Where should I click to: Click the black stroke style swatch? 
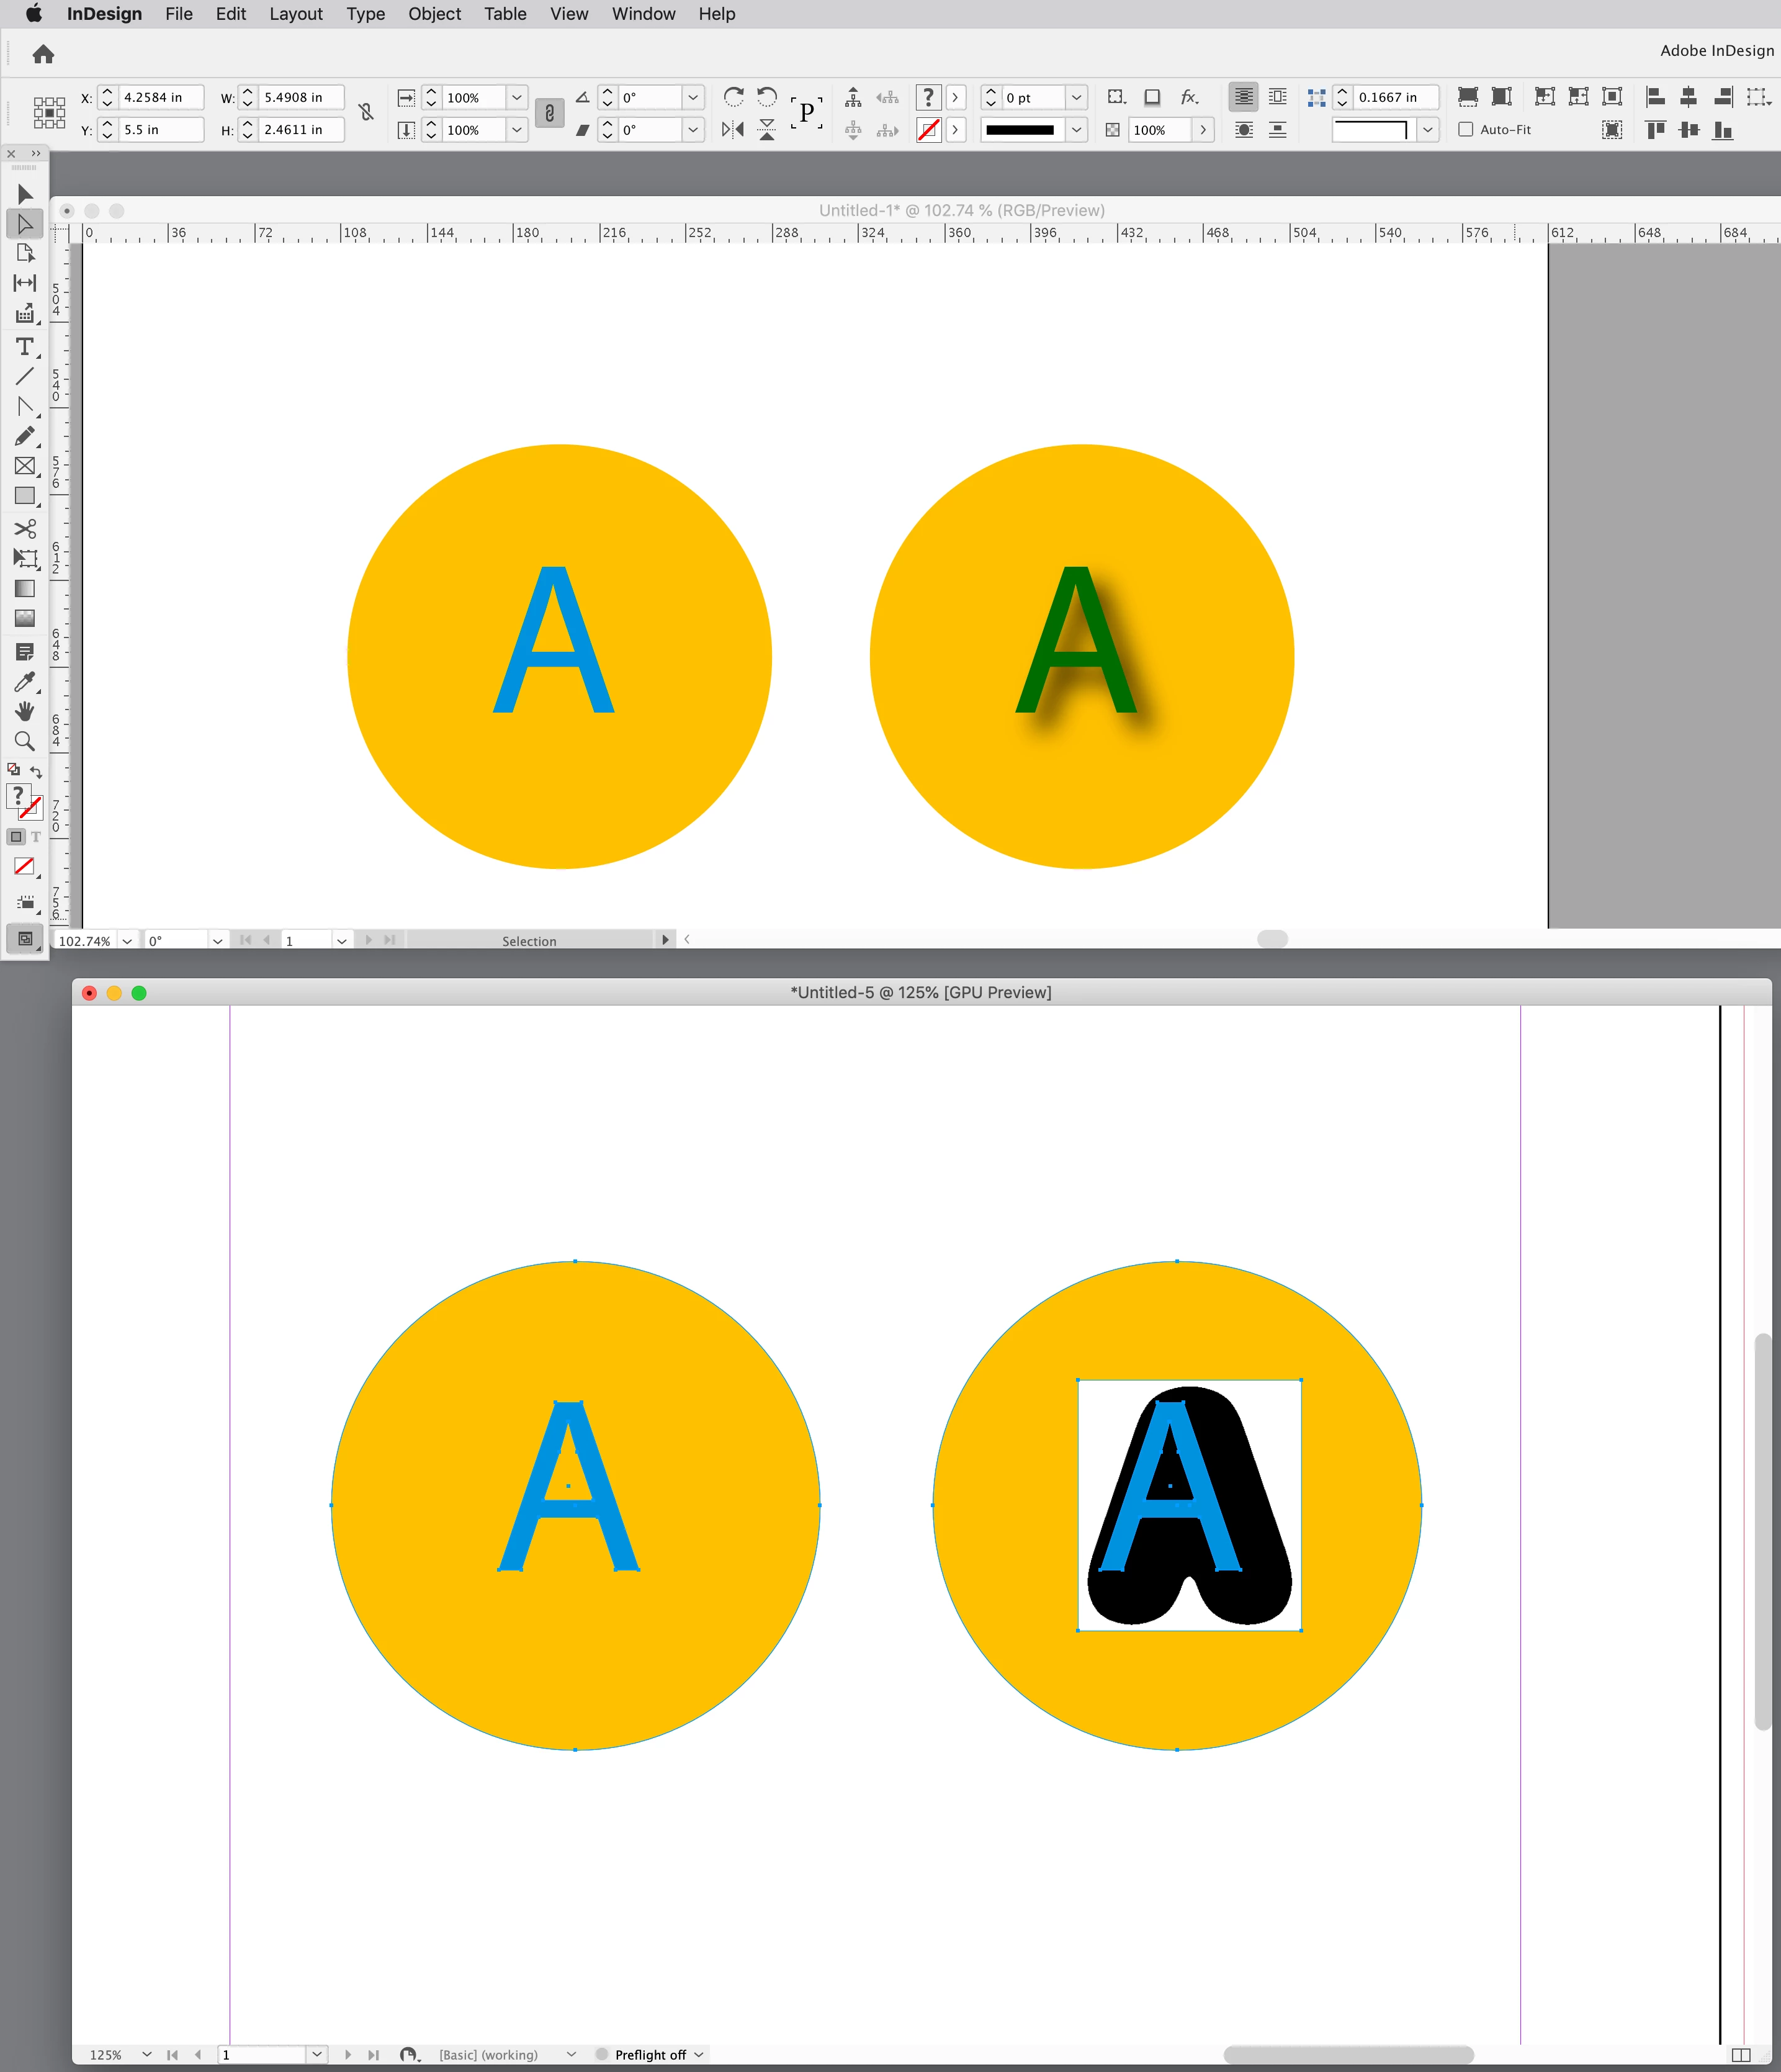1020,129
